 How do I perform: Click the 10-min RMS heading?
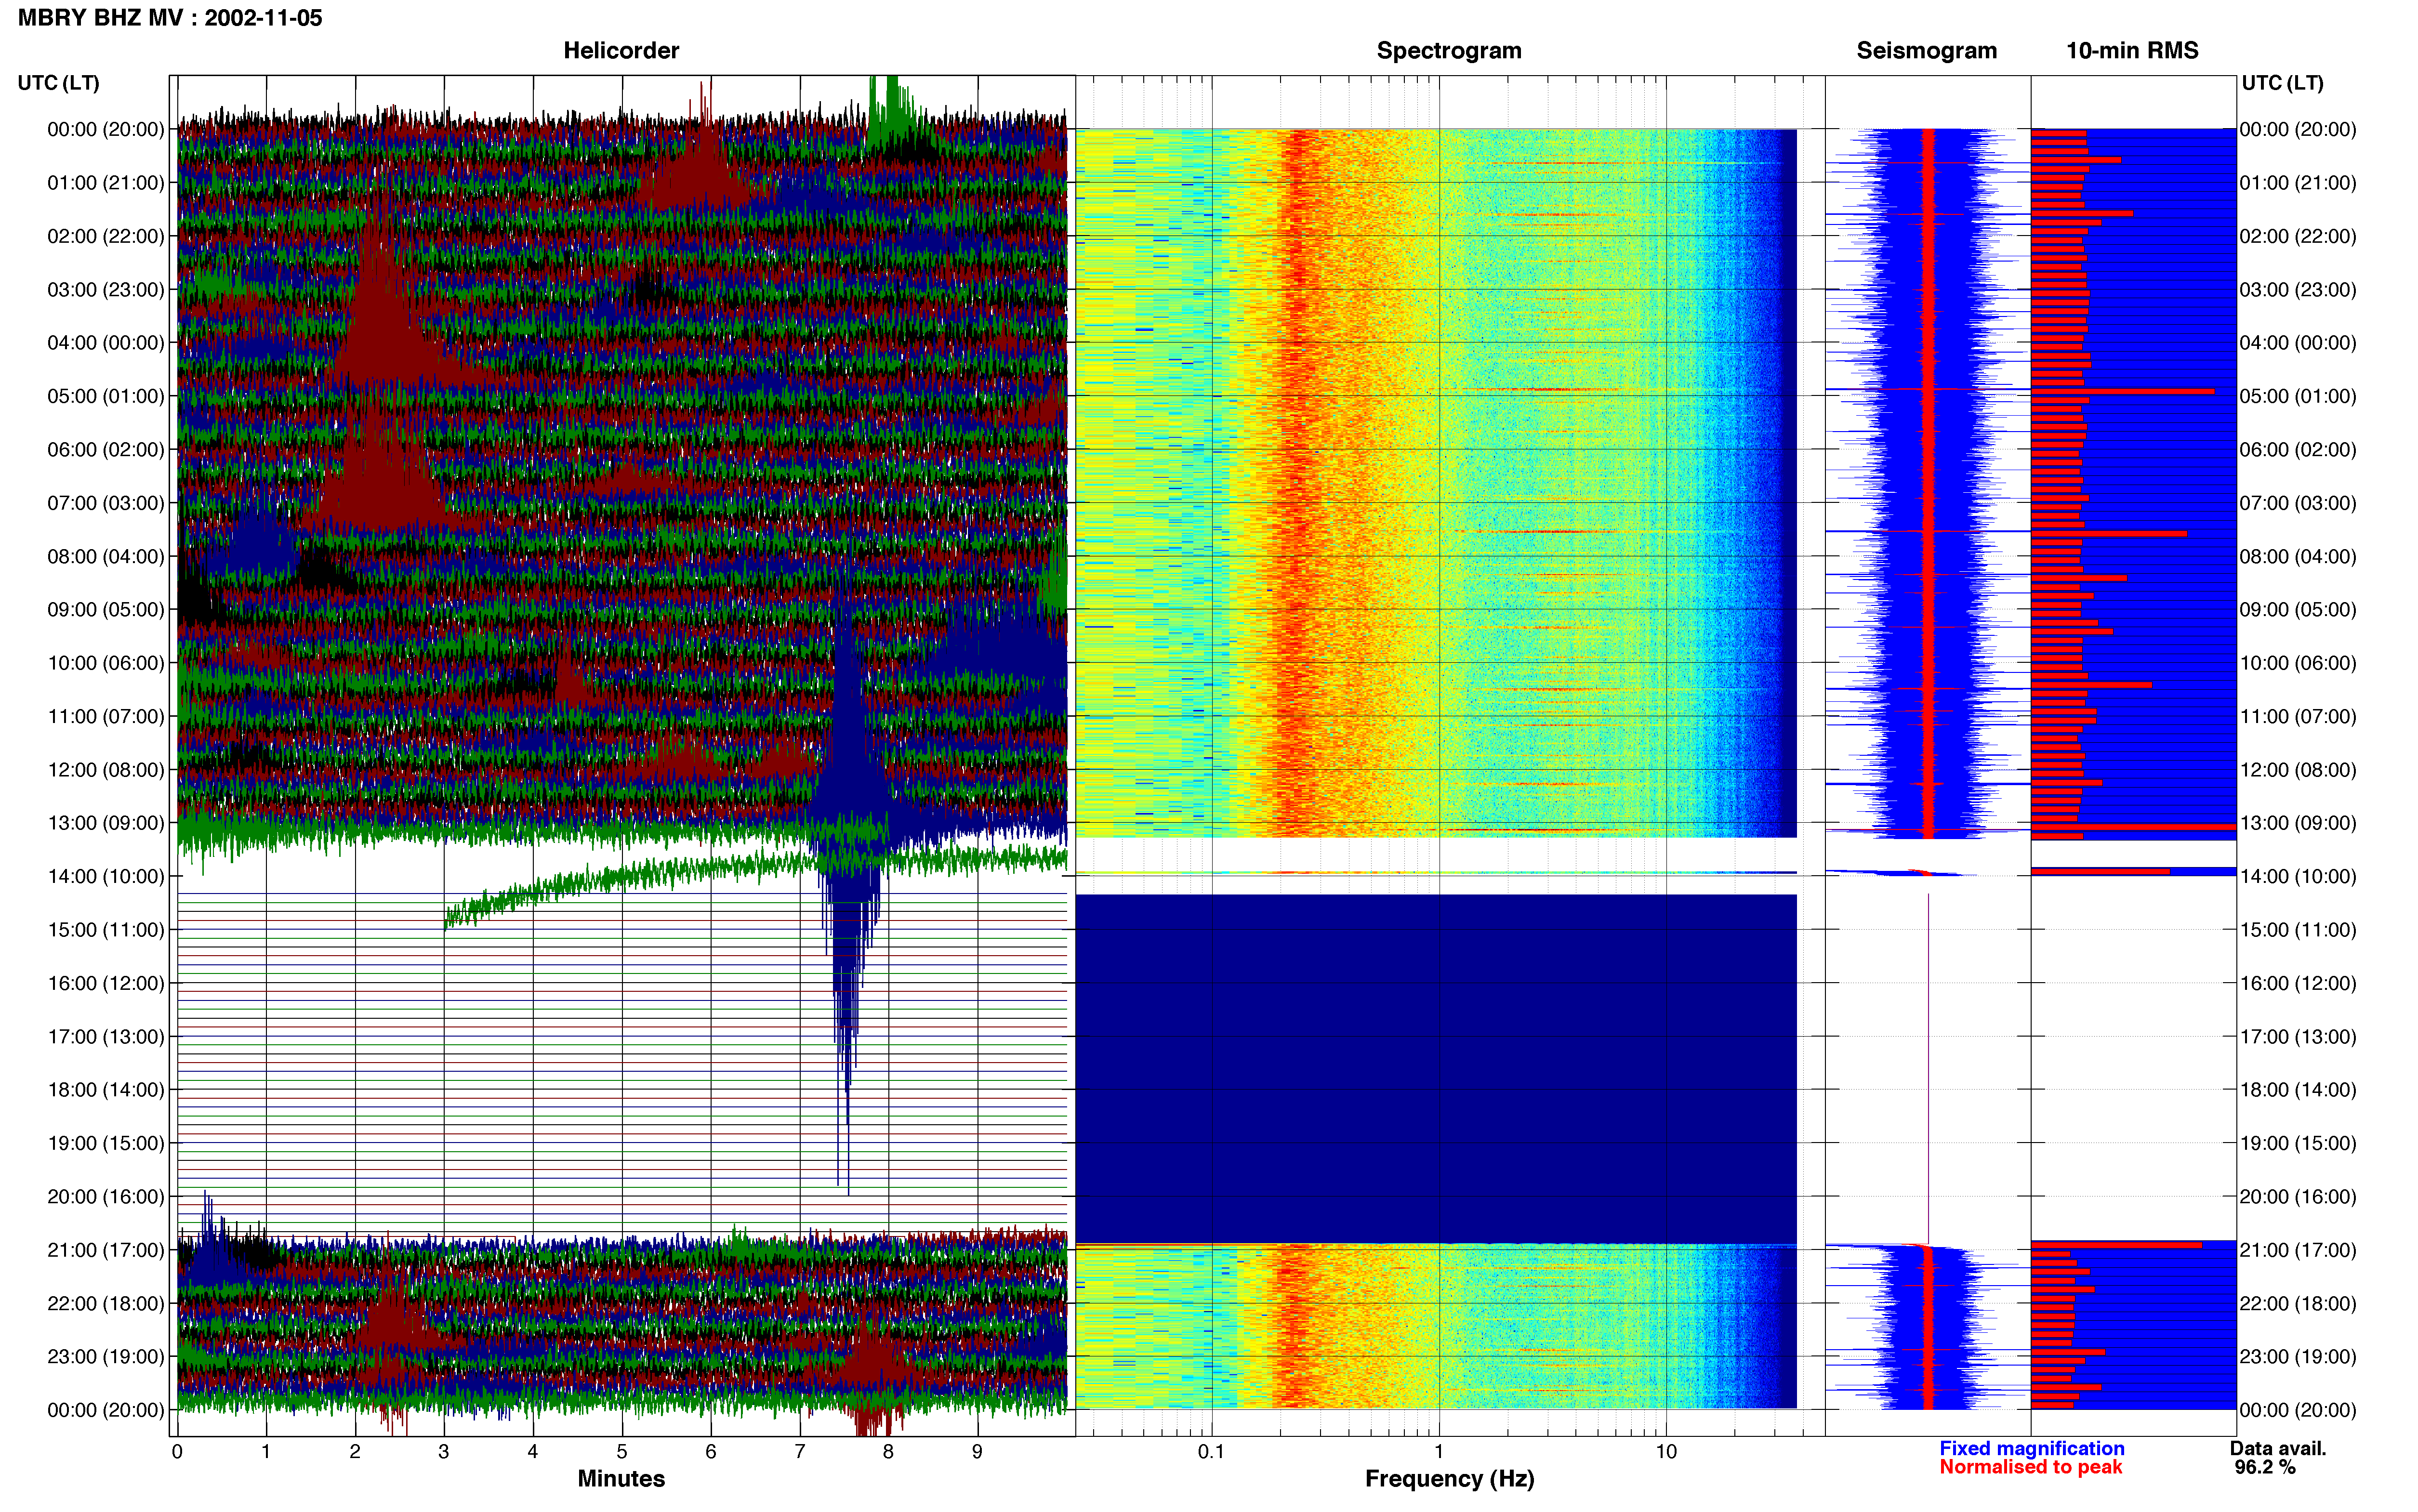[2132, 51]
